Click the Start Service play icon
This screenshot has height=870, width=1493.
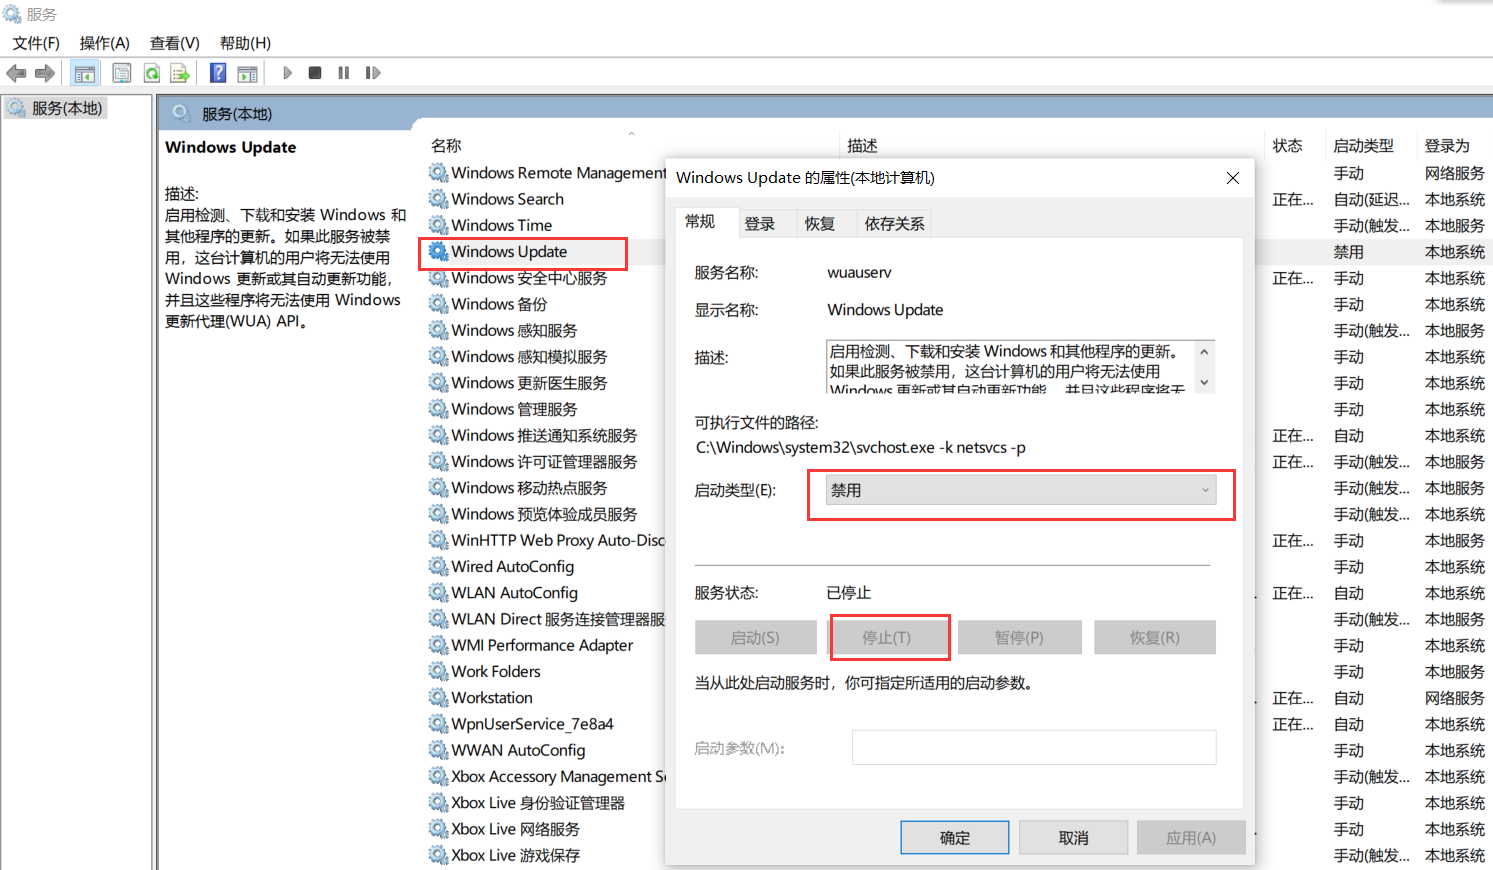click(x=287, y=73)
